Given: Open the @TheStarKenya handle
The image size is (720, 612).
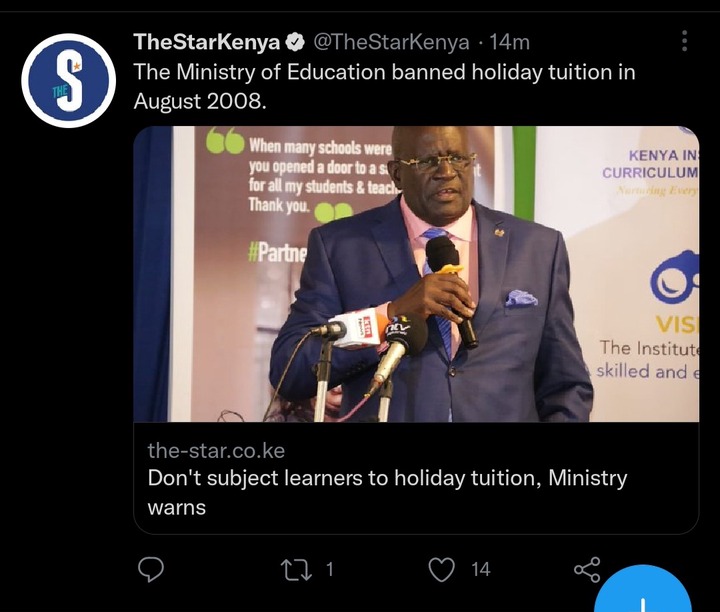Looking at the screenshot, I should click(391, 42).
